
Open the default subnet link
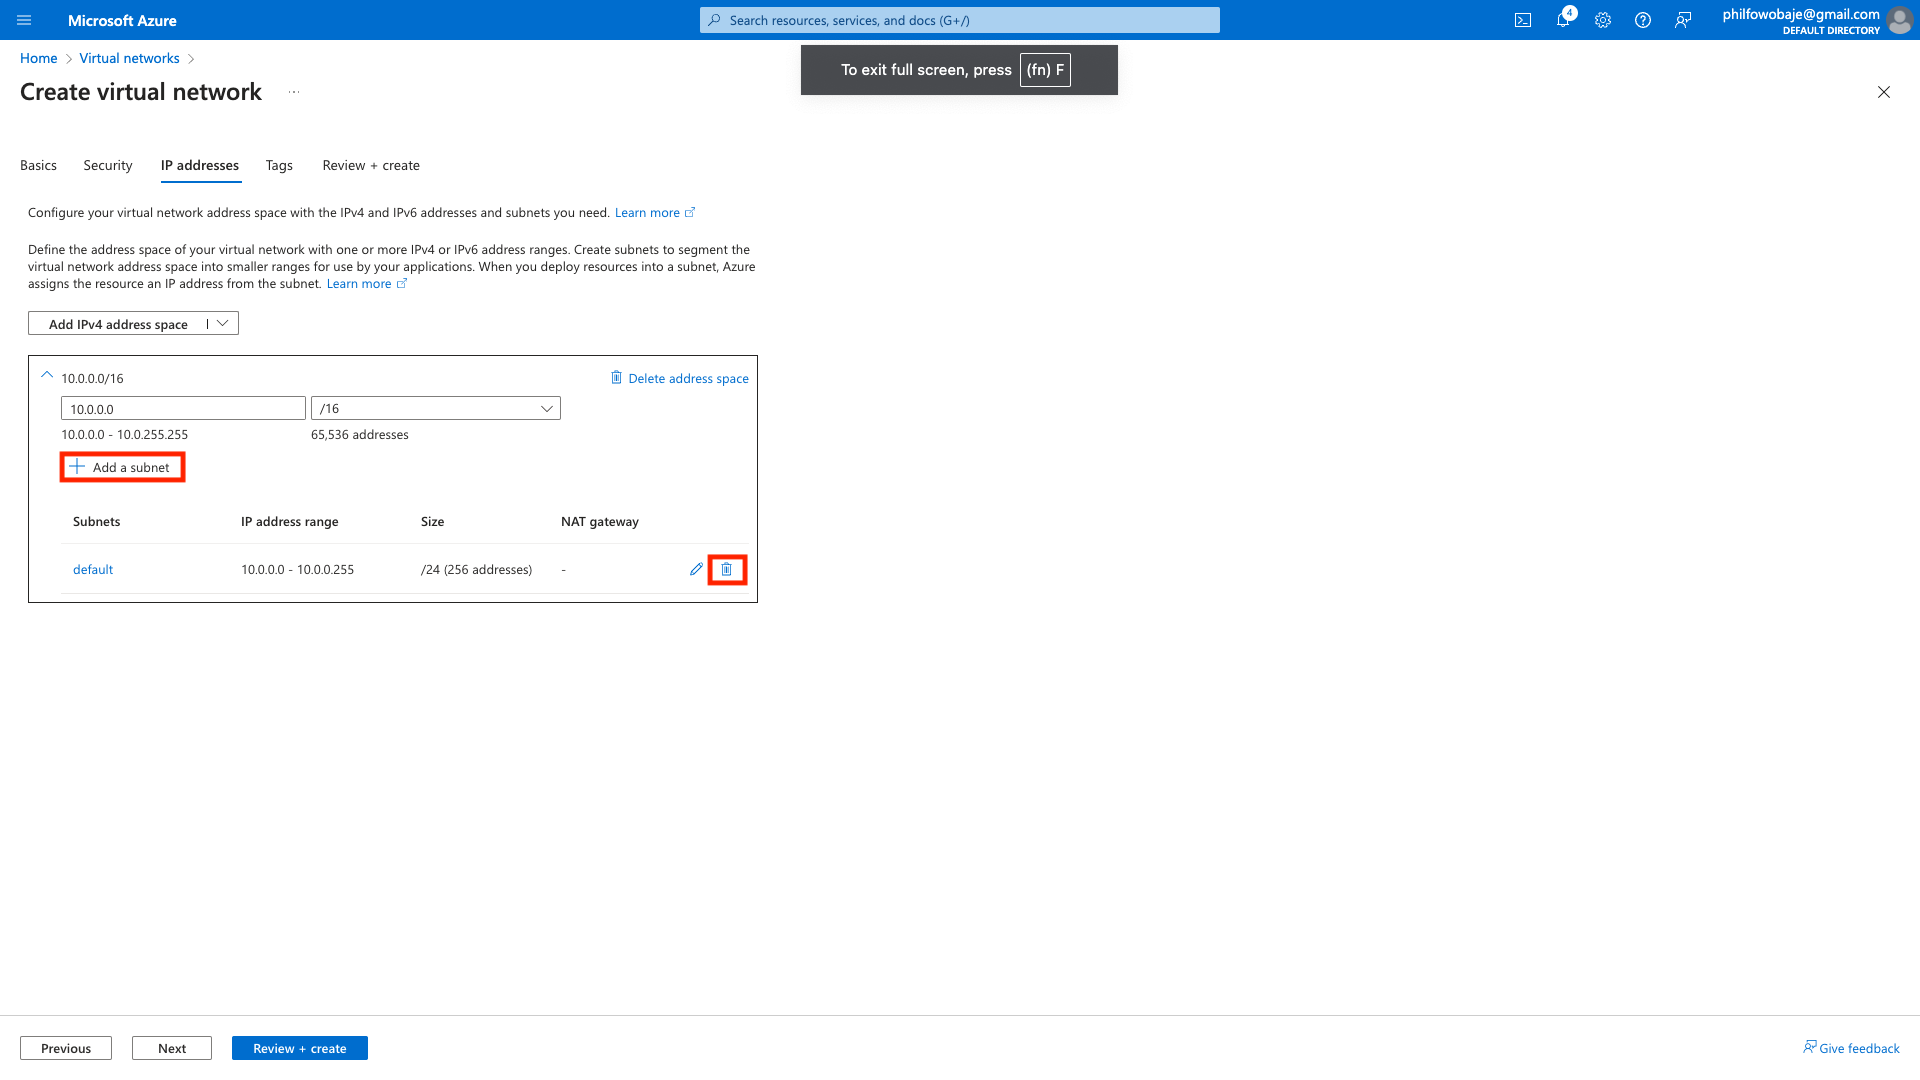tap(93, 569)
